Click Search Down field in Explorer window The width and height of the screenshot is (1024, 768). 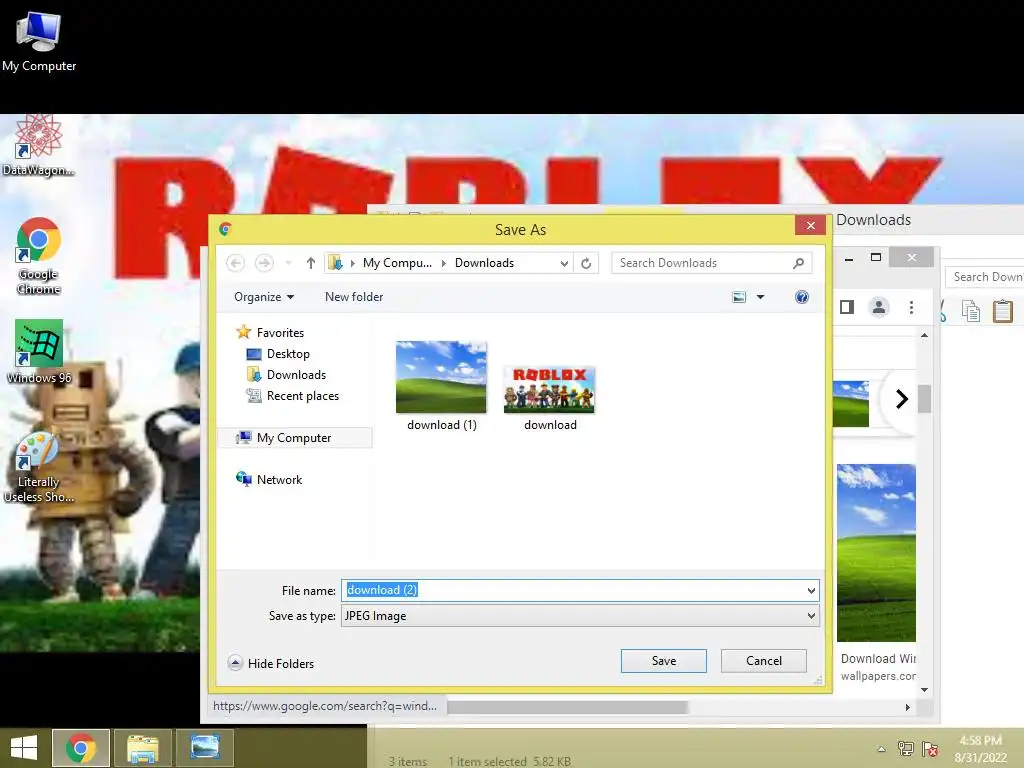(x=985, y=277)
